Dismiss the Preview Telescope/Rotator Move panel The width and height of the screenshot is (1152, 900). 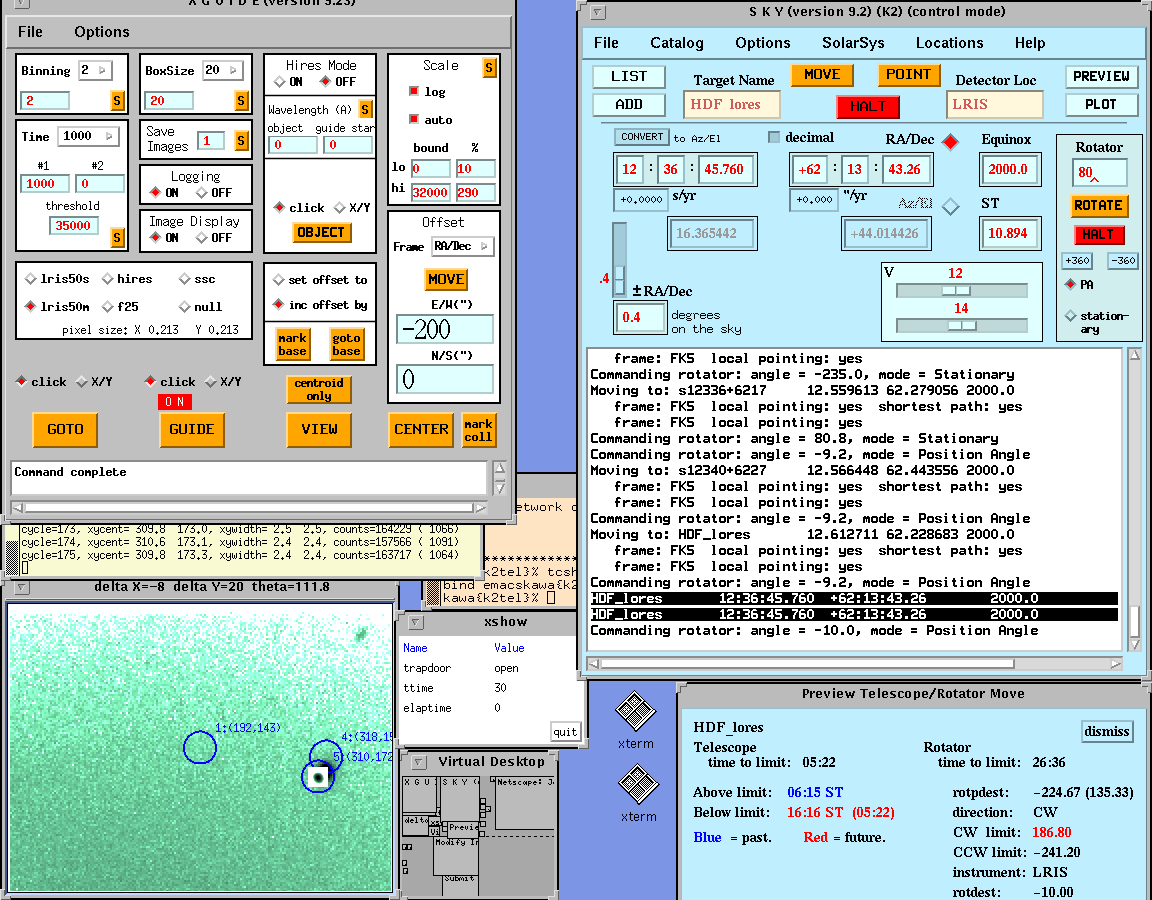(1106, 731)
